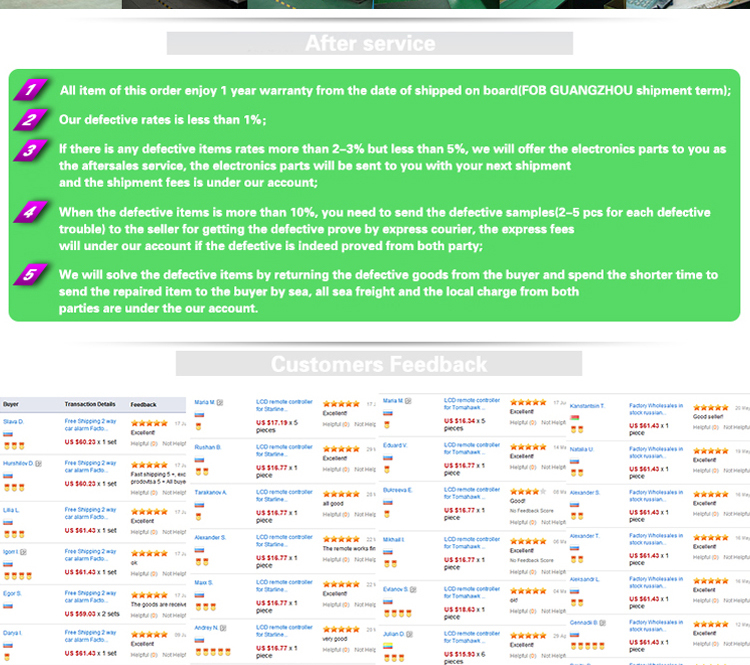Screen dimensions: 750x665
Task: Open buyer profile Rushan B.
Action: pos(207,447)
